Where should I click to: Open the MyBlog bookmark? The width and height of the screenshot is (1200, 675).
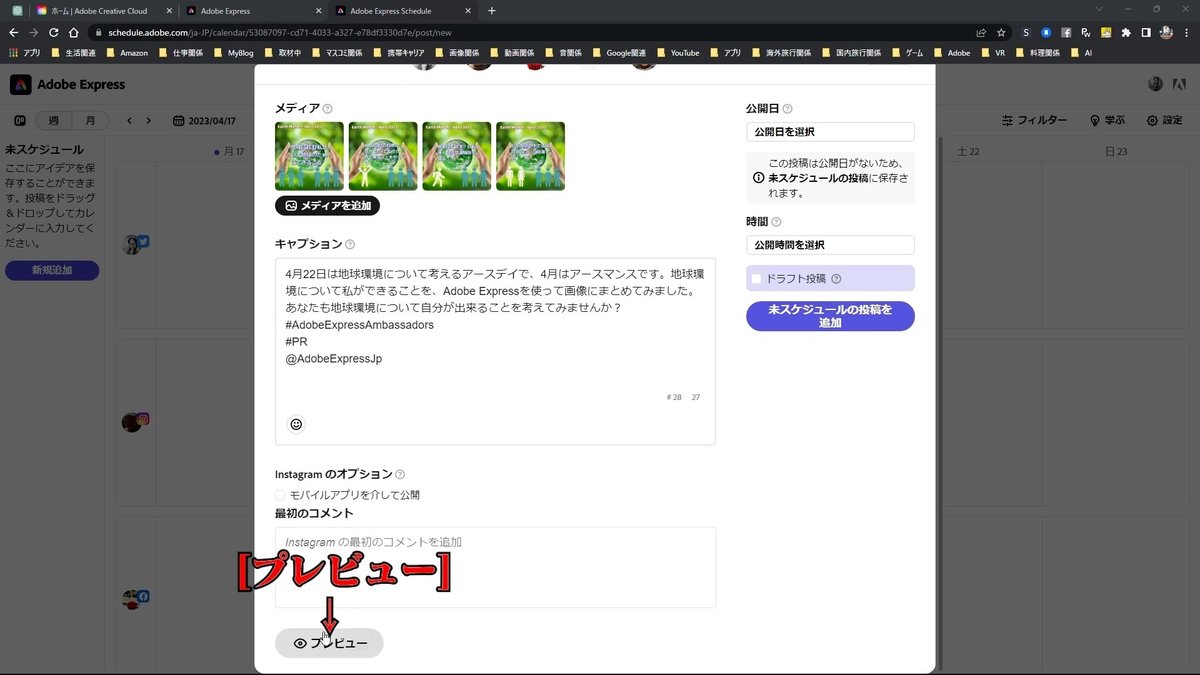point(233,53)
